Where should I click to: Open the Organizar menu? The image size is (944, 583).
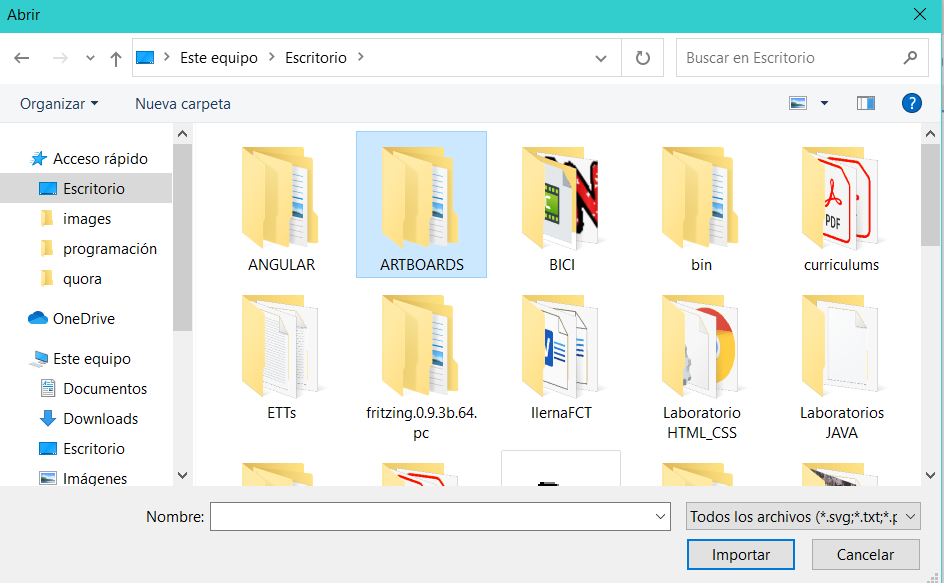(59, 103)
